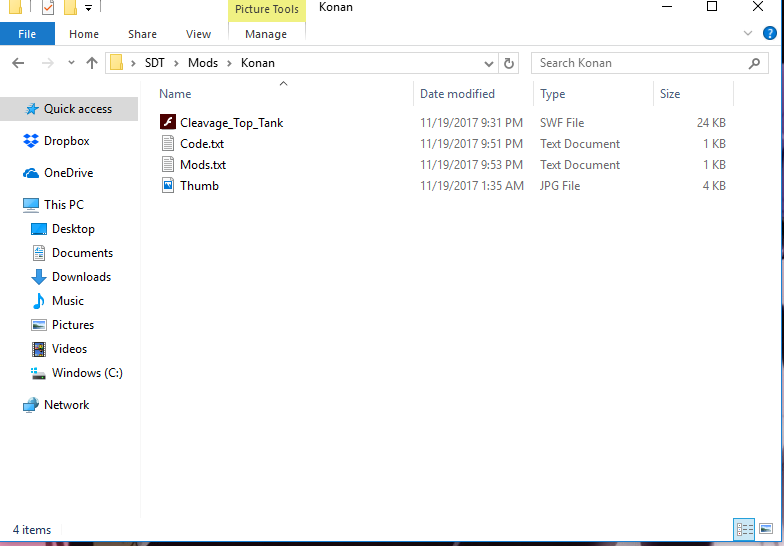The width and height of the screenshot is (784, 546).
Task: Click the Help question mark icon
Action: click(x=770, y=33)
